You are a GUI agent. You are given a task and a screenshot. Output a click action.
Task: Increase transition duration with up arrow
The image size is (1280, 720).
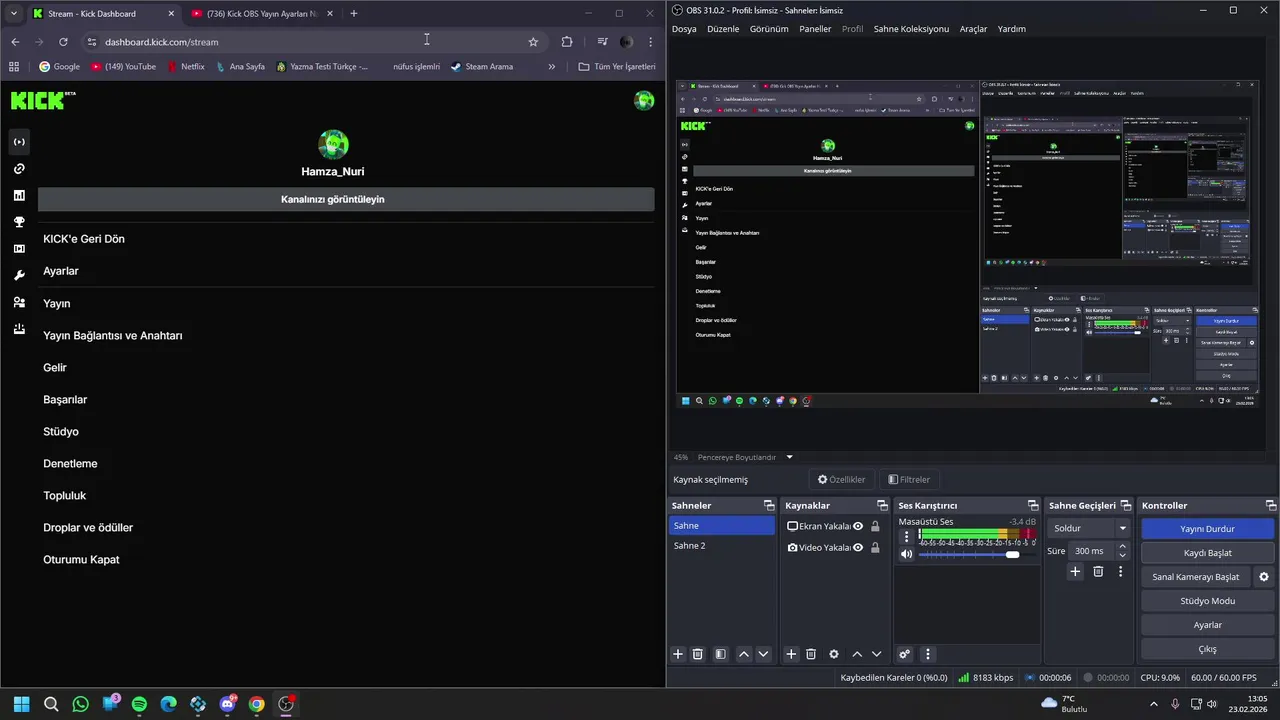(x=1122, y=547)
